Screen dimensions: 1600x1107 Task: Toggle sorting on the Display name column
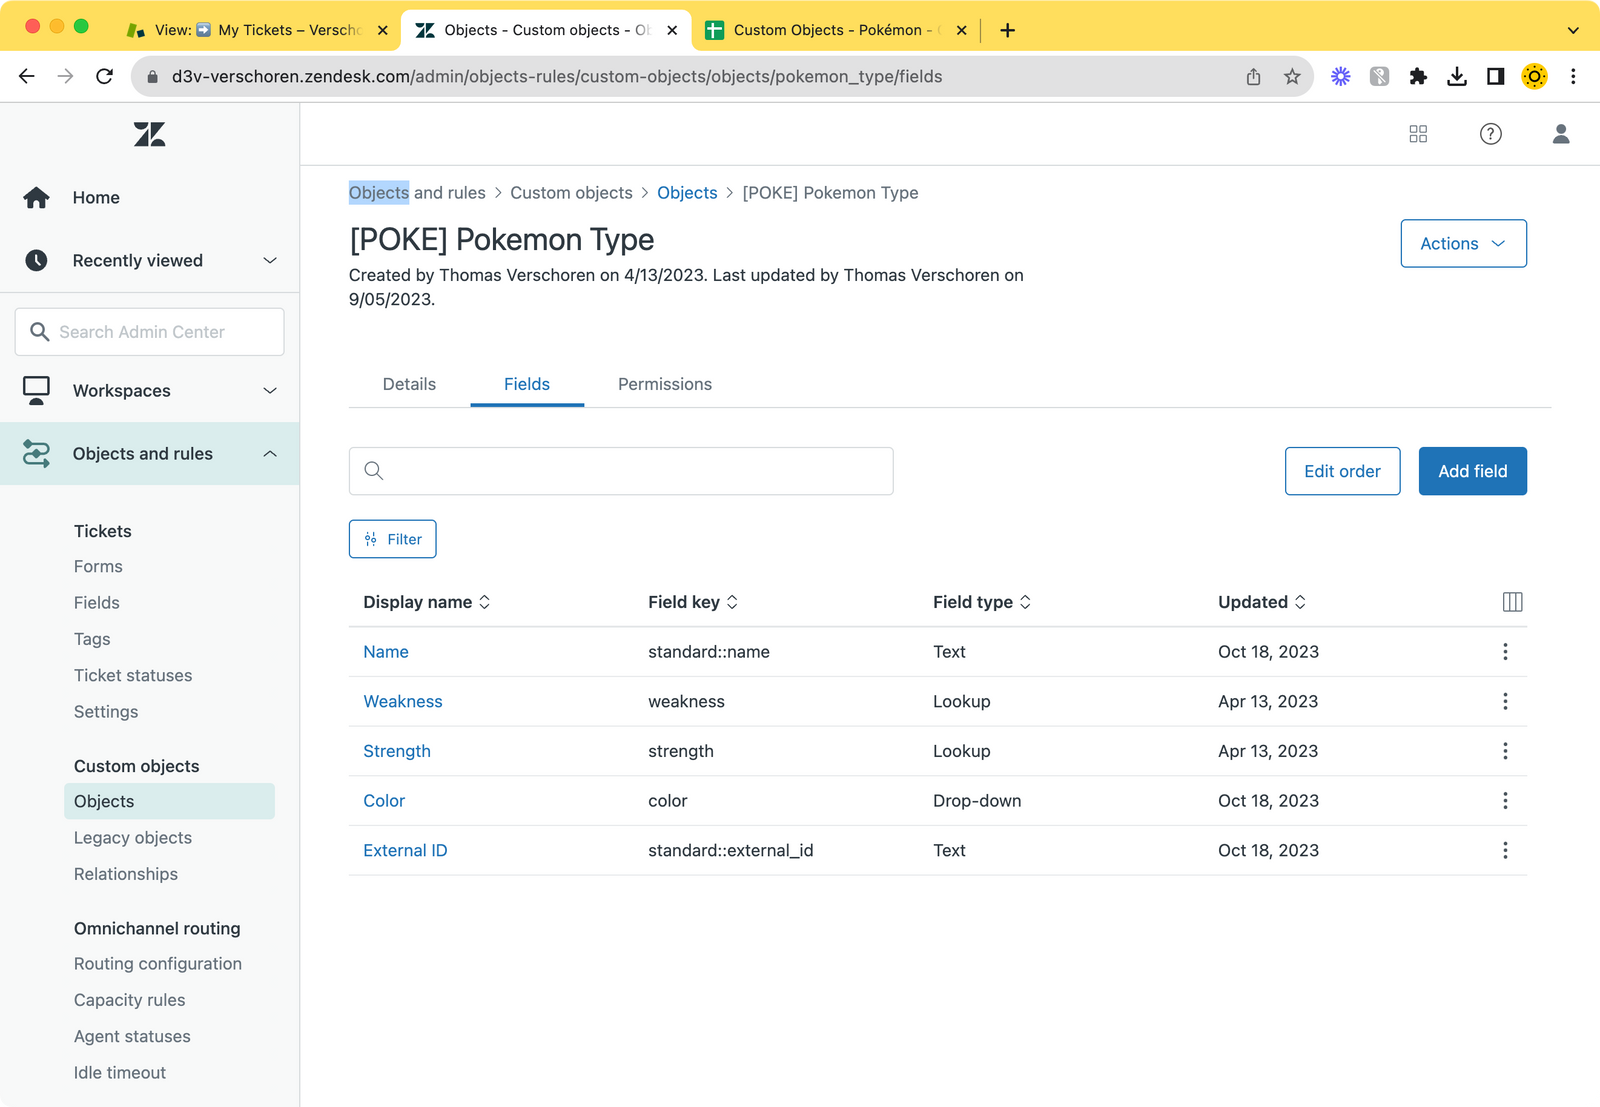[x=485, y=601]
